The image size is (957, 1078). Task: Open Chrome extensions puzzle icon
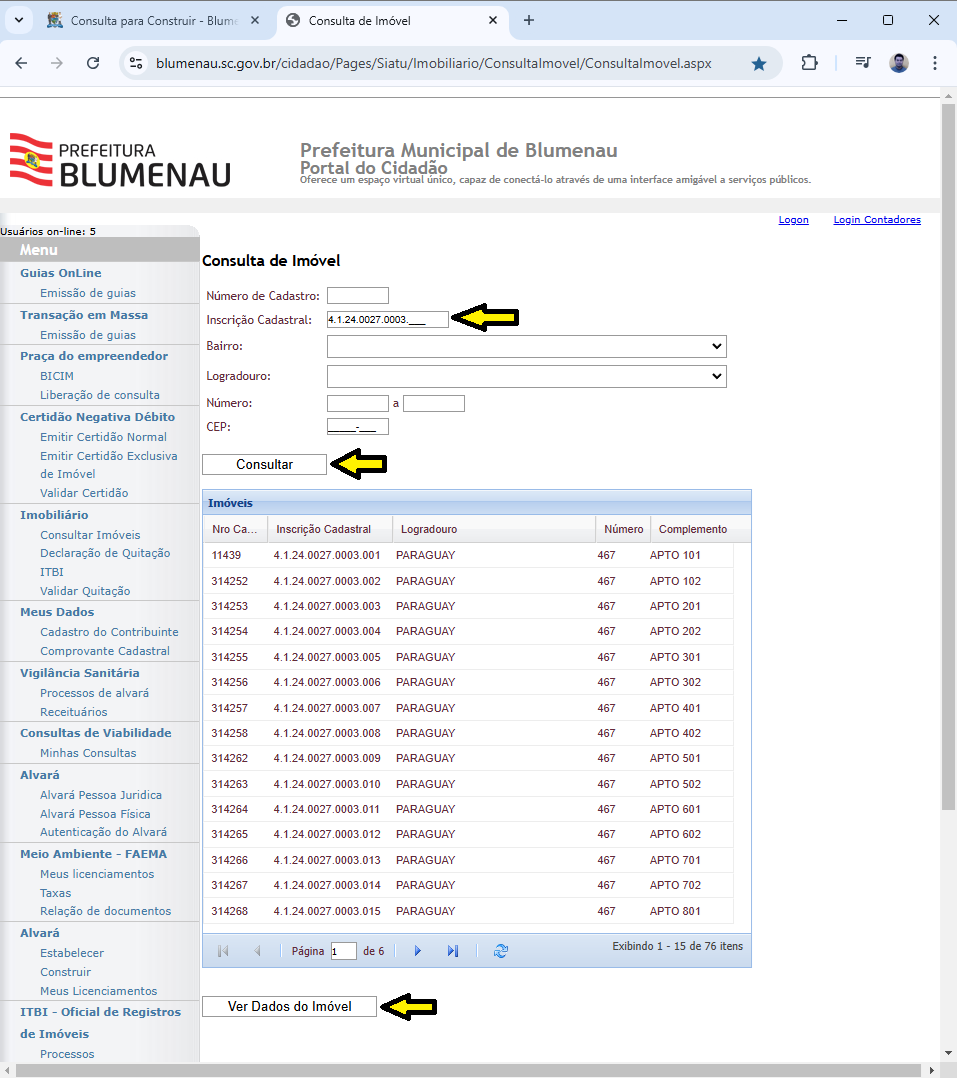click(x=809, y=63)
